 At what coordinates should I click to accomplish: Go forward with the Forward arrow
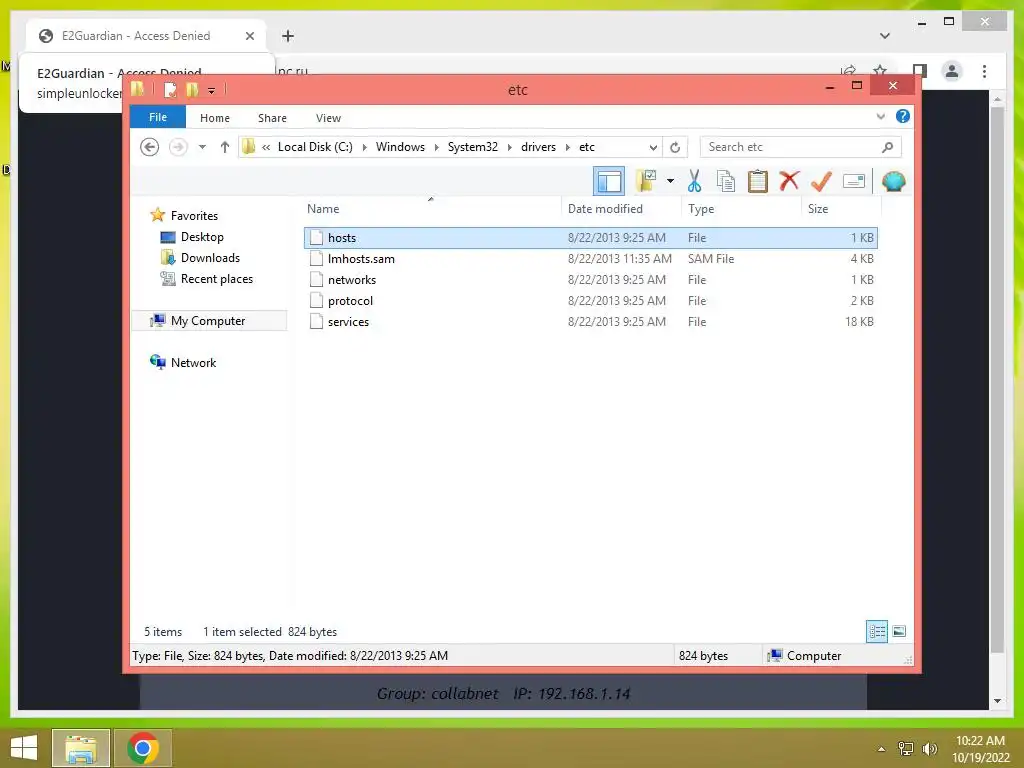[x=178, y=147]
